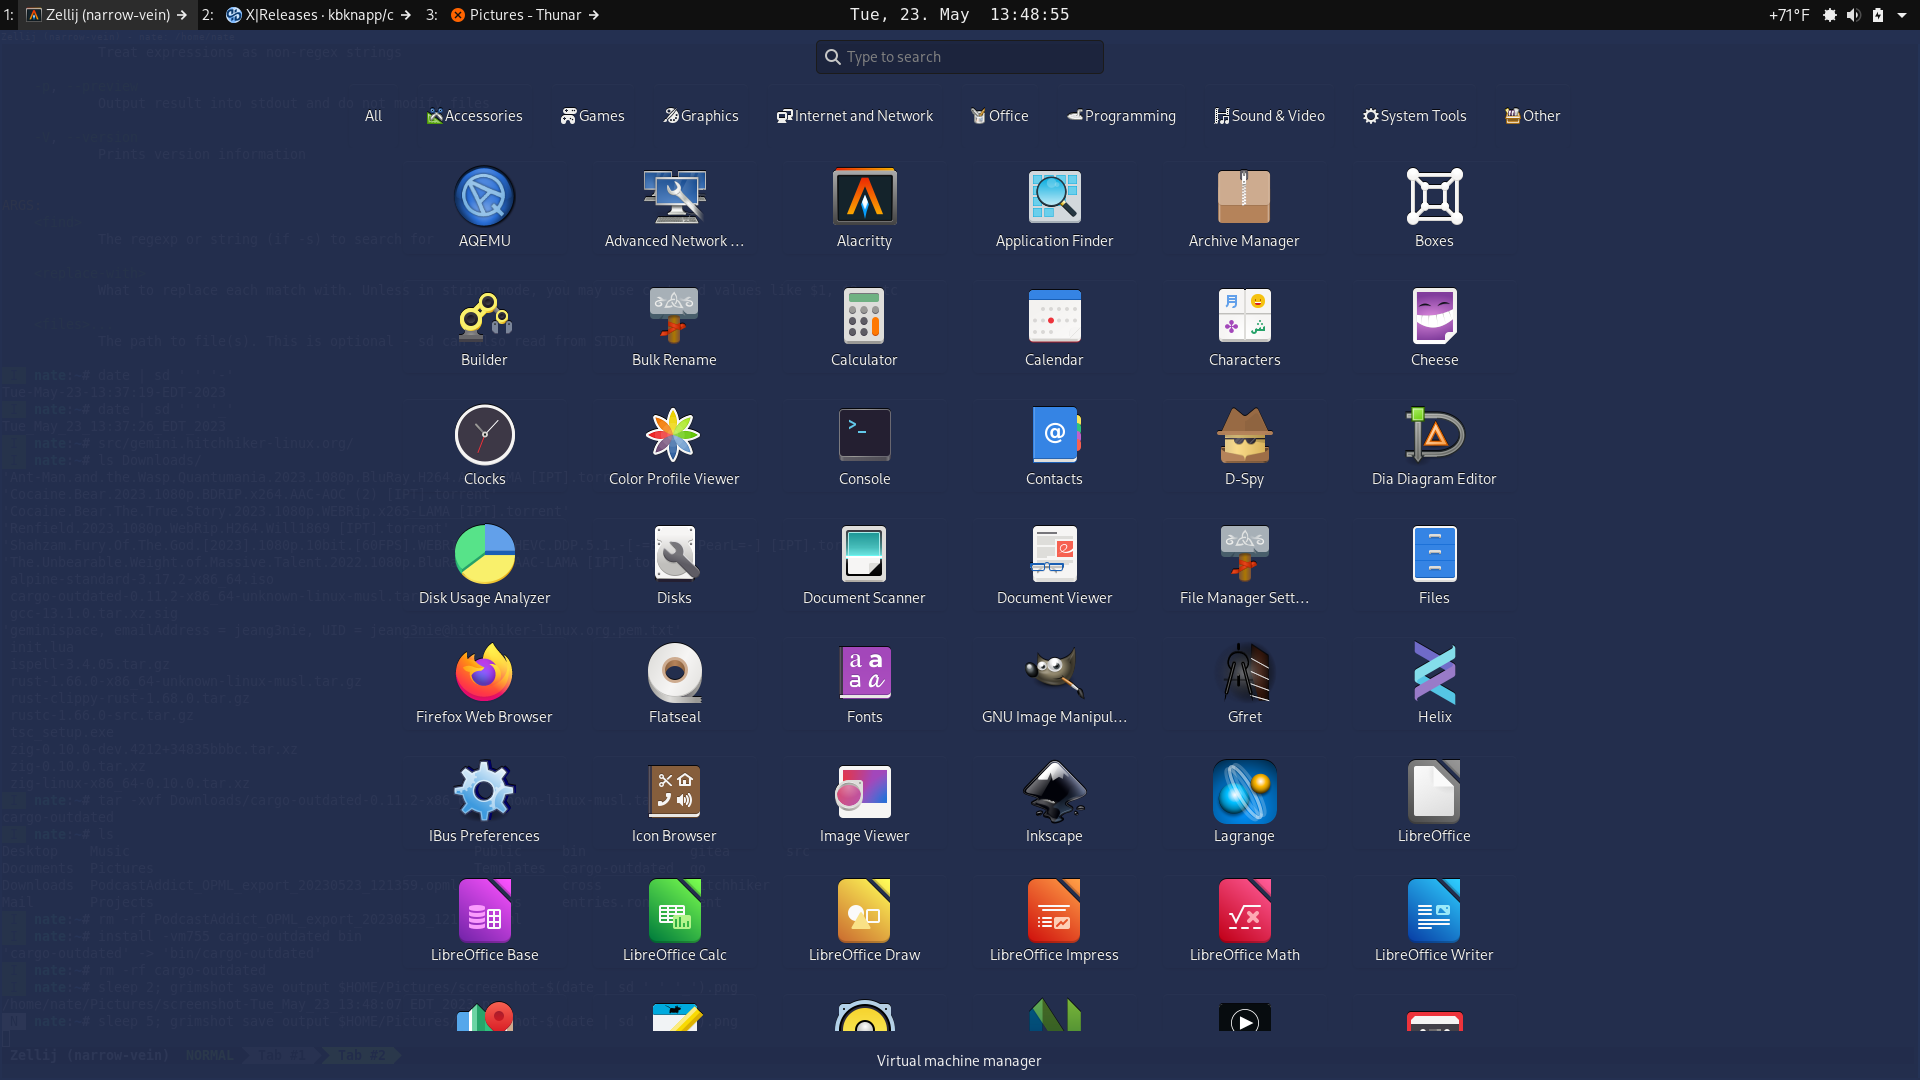The image size is (1920, 1080).
Task: Click the volume speaker tray icon
Action: coord(1853,15)
